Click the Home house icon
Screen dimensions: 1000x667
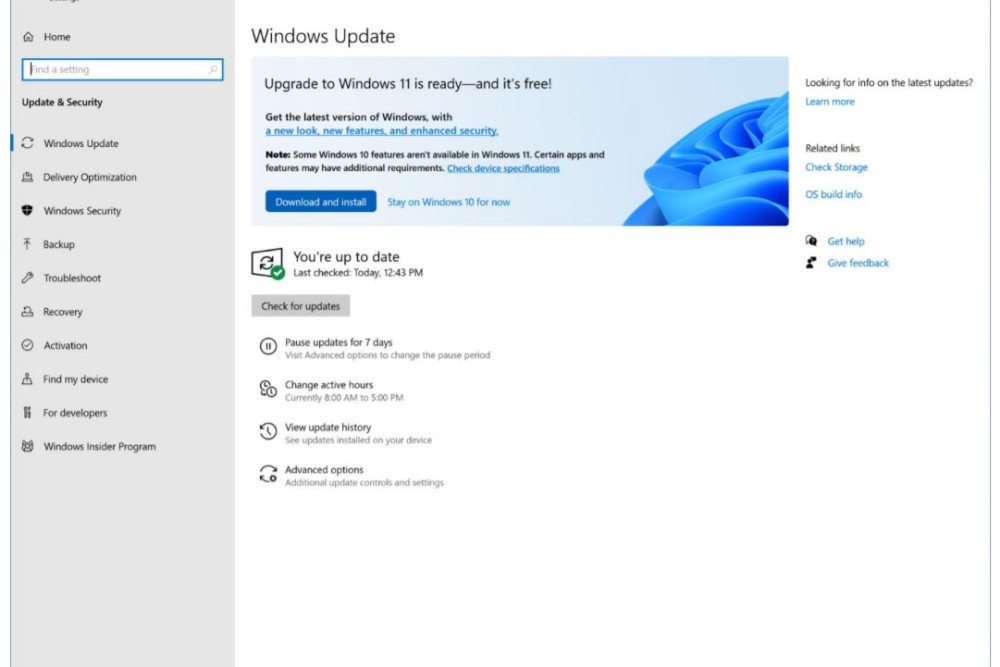tap(28, 37)
